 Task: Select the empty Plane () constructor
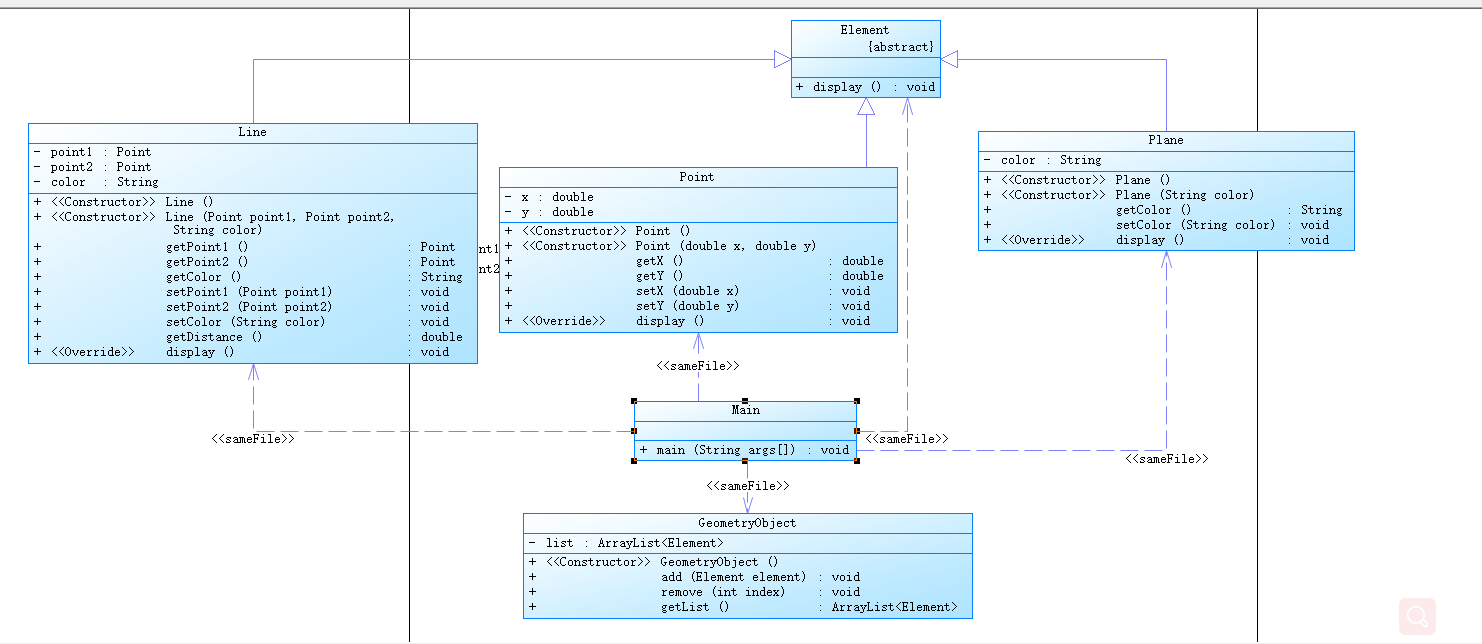point(1077,180)
